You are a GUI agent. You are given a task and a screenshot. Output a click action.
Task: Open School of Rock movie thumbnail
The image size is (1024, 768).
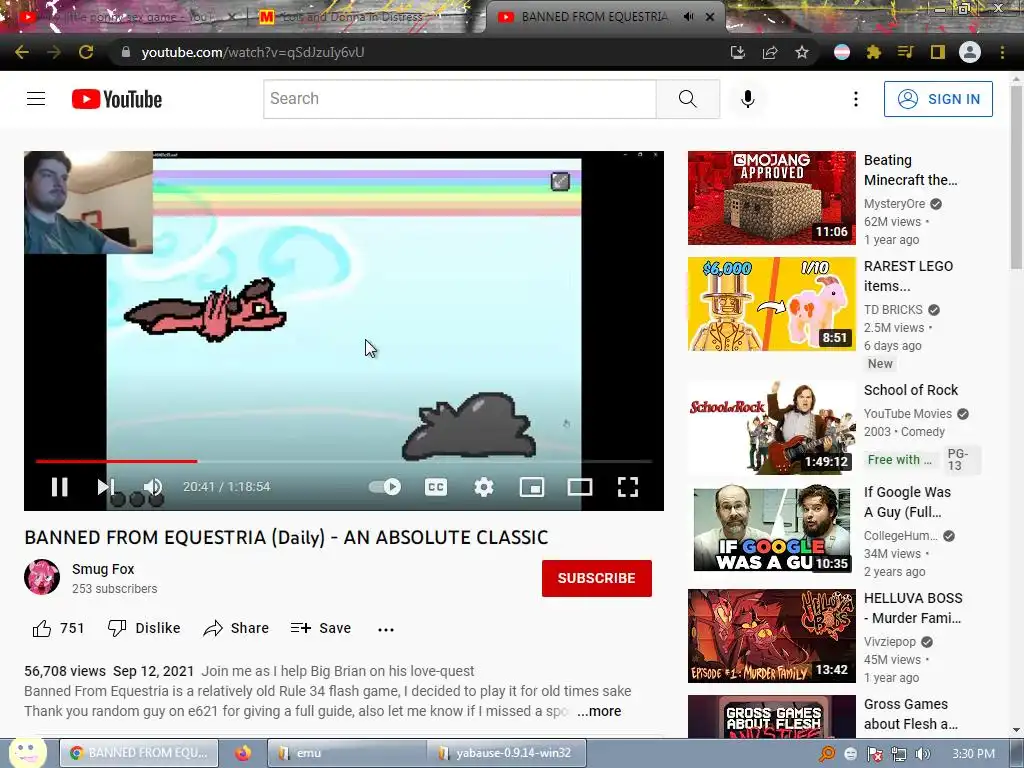(x=771, y=428)
